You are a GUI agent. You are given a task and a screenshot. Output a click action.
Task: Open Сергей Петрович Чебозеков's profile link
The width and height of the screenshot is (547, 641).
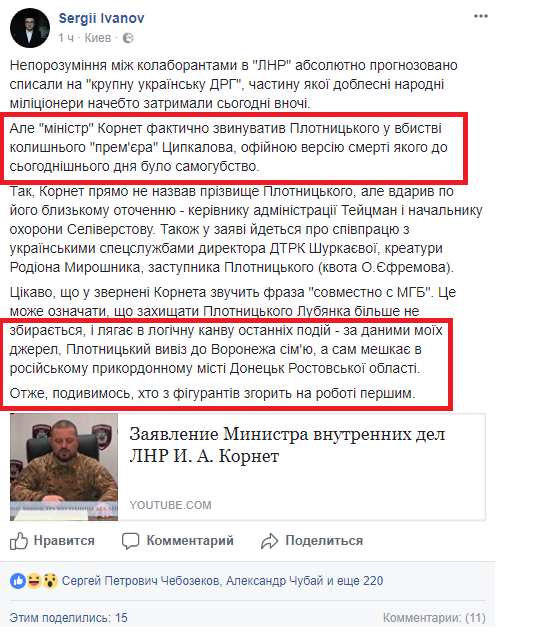[142, 581]
